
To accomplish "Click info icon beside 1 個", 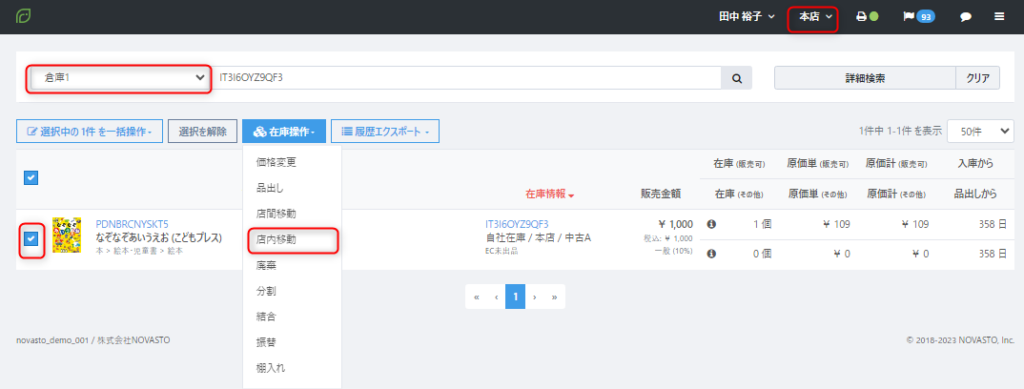I will pyautogui.click(x=711, y=224).
